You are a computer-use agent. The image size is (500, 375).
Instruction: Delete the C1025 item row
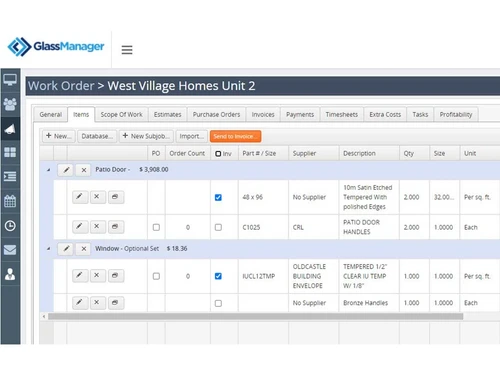point(97,227)
